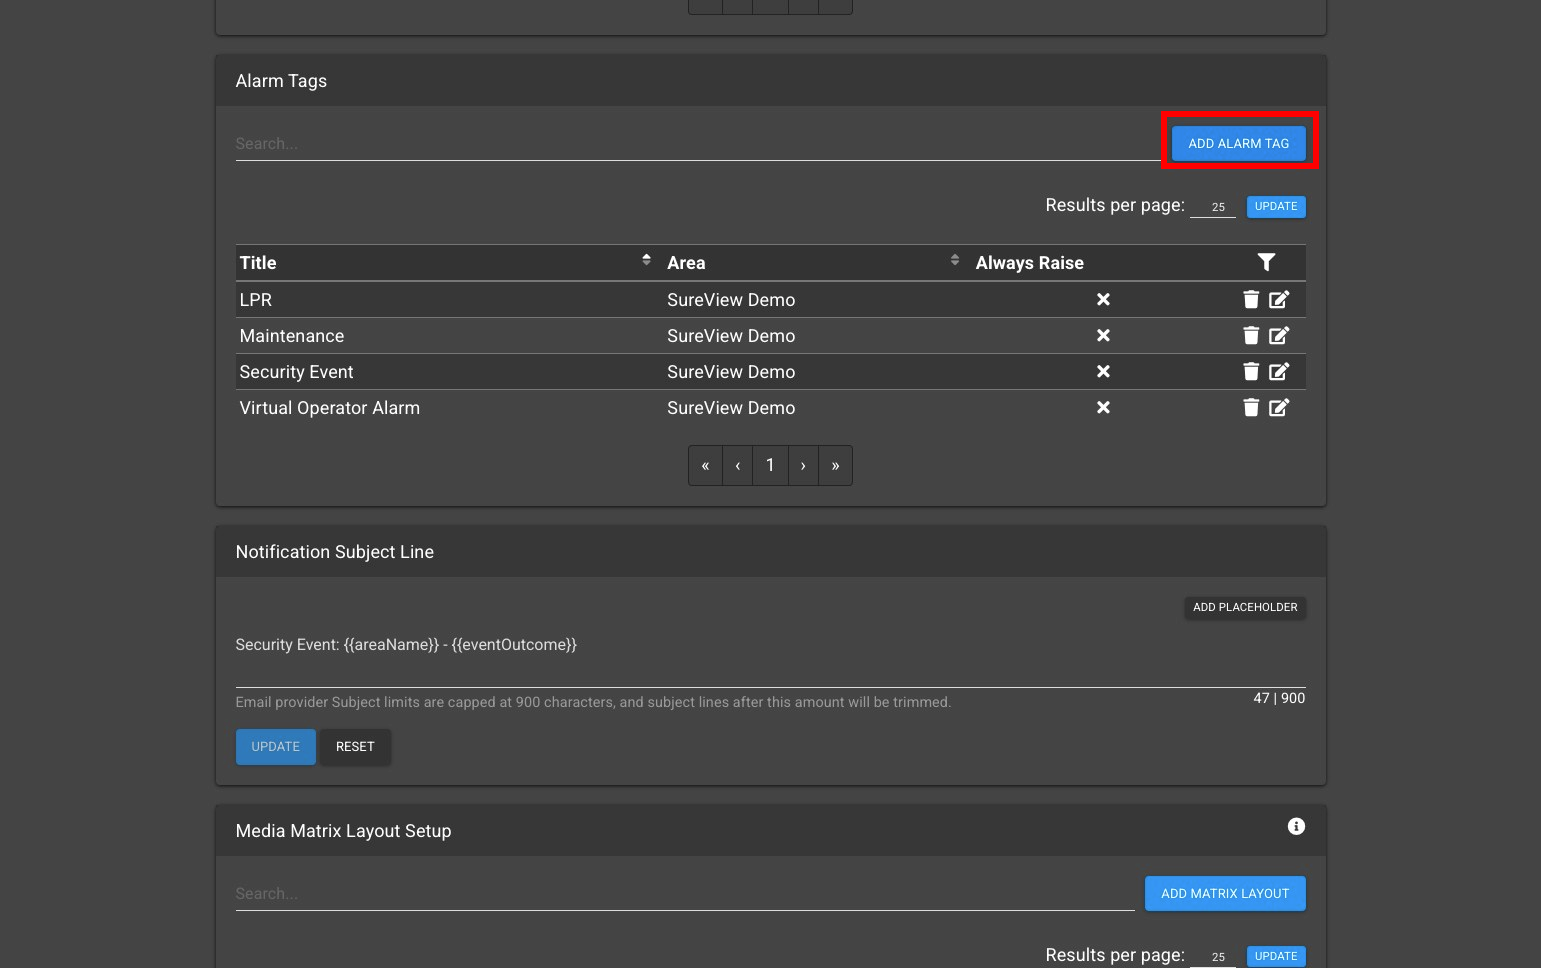The height and width of the screenshot is (968, 1541).
Task: Reset the notification subject line
Action: pos(355,747)
